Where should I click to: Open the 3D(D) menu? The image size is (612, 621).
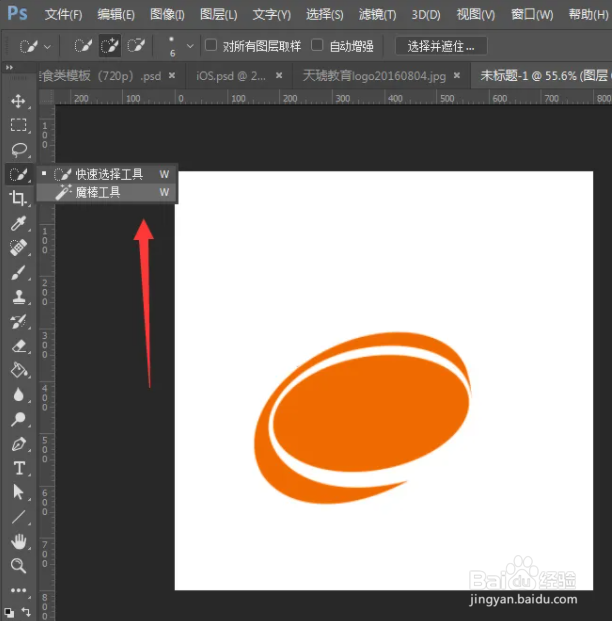[426, 15]
